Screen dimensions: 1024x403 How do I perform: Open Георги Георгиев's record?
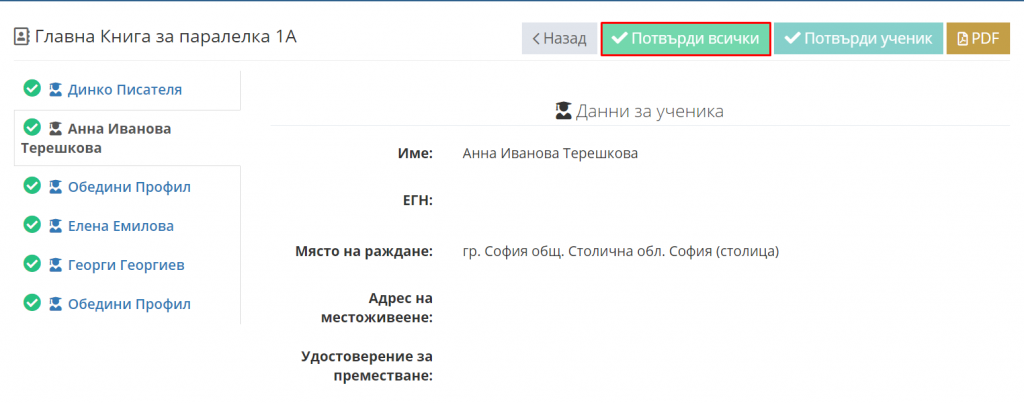pos(126,265)
